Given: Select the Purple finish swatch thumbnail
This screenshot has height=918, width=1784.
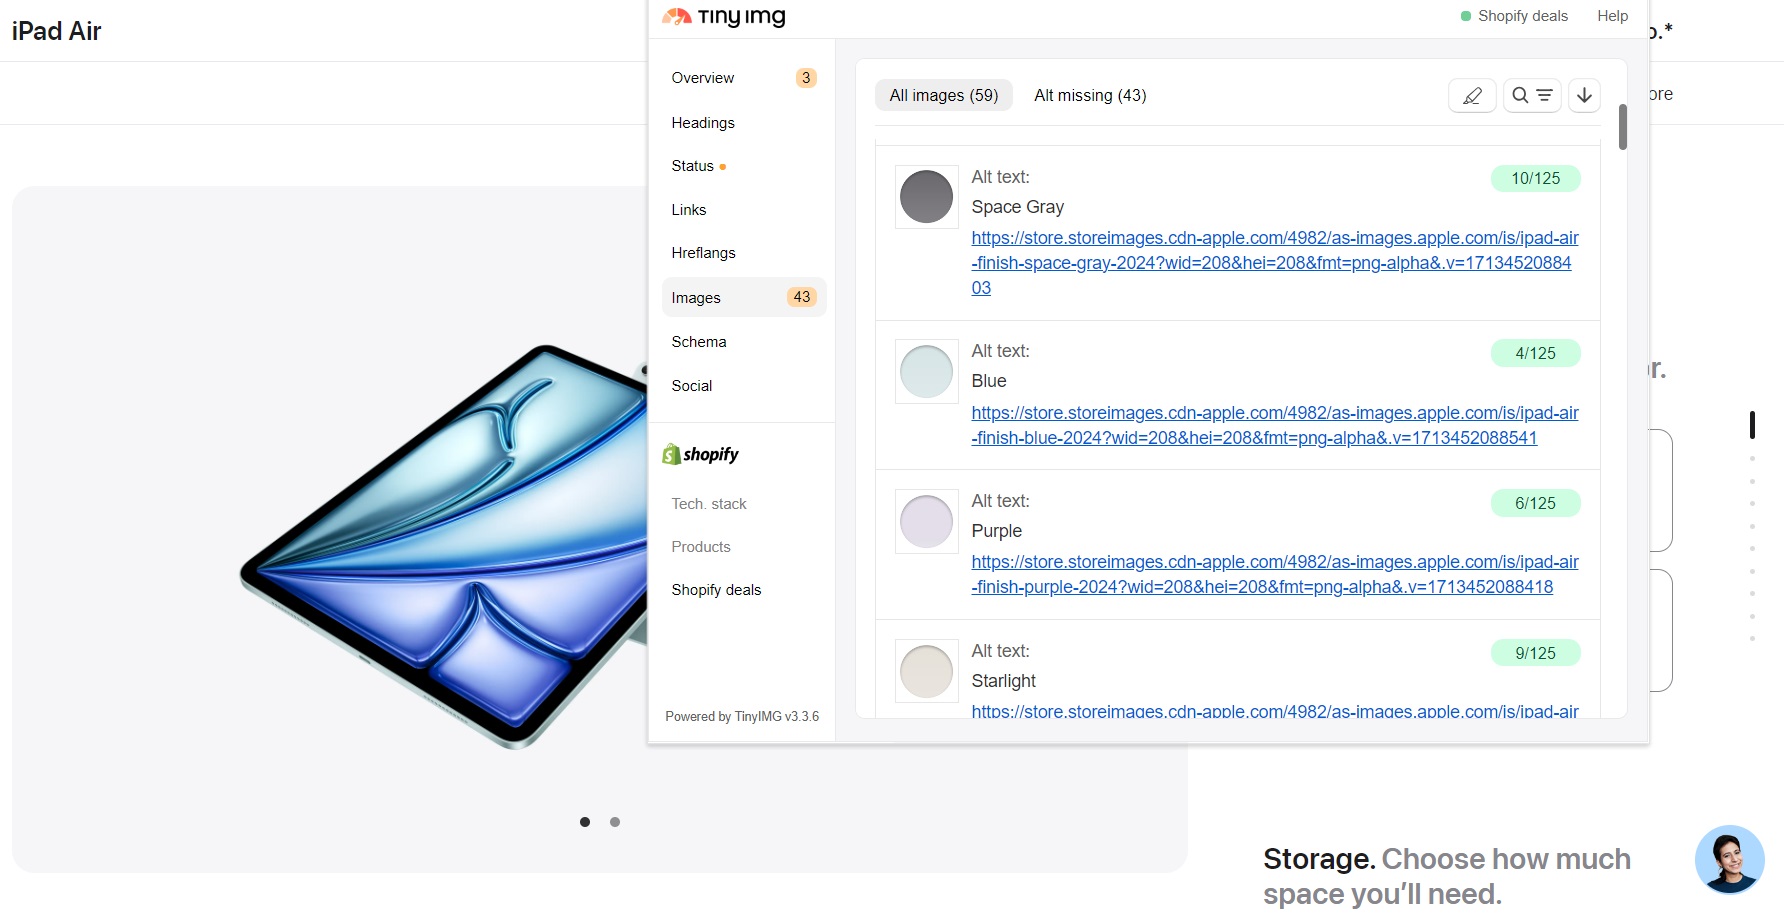Looking at the screenshot, I should [x=926, y=522].
